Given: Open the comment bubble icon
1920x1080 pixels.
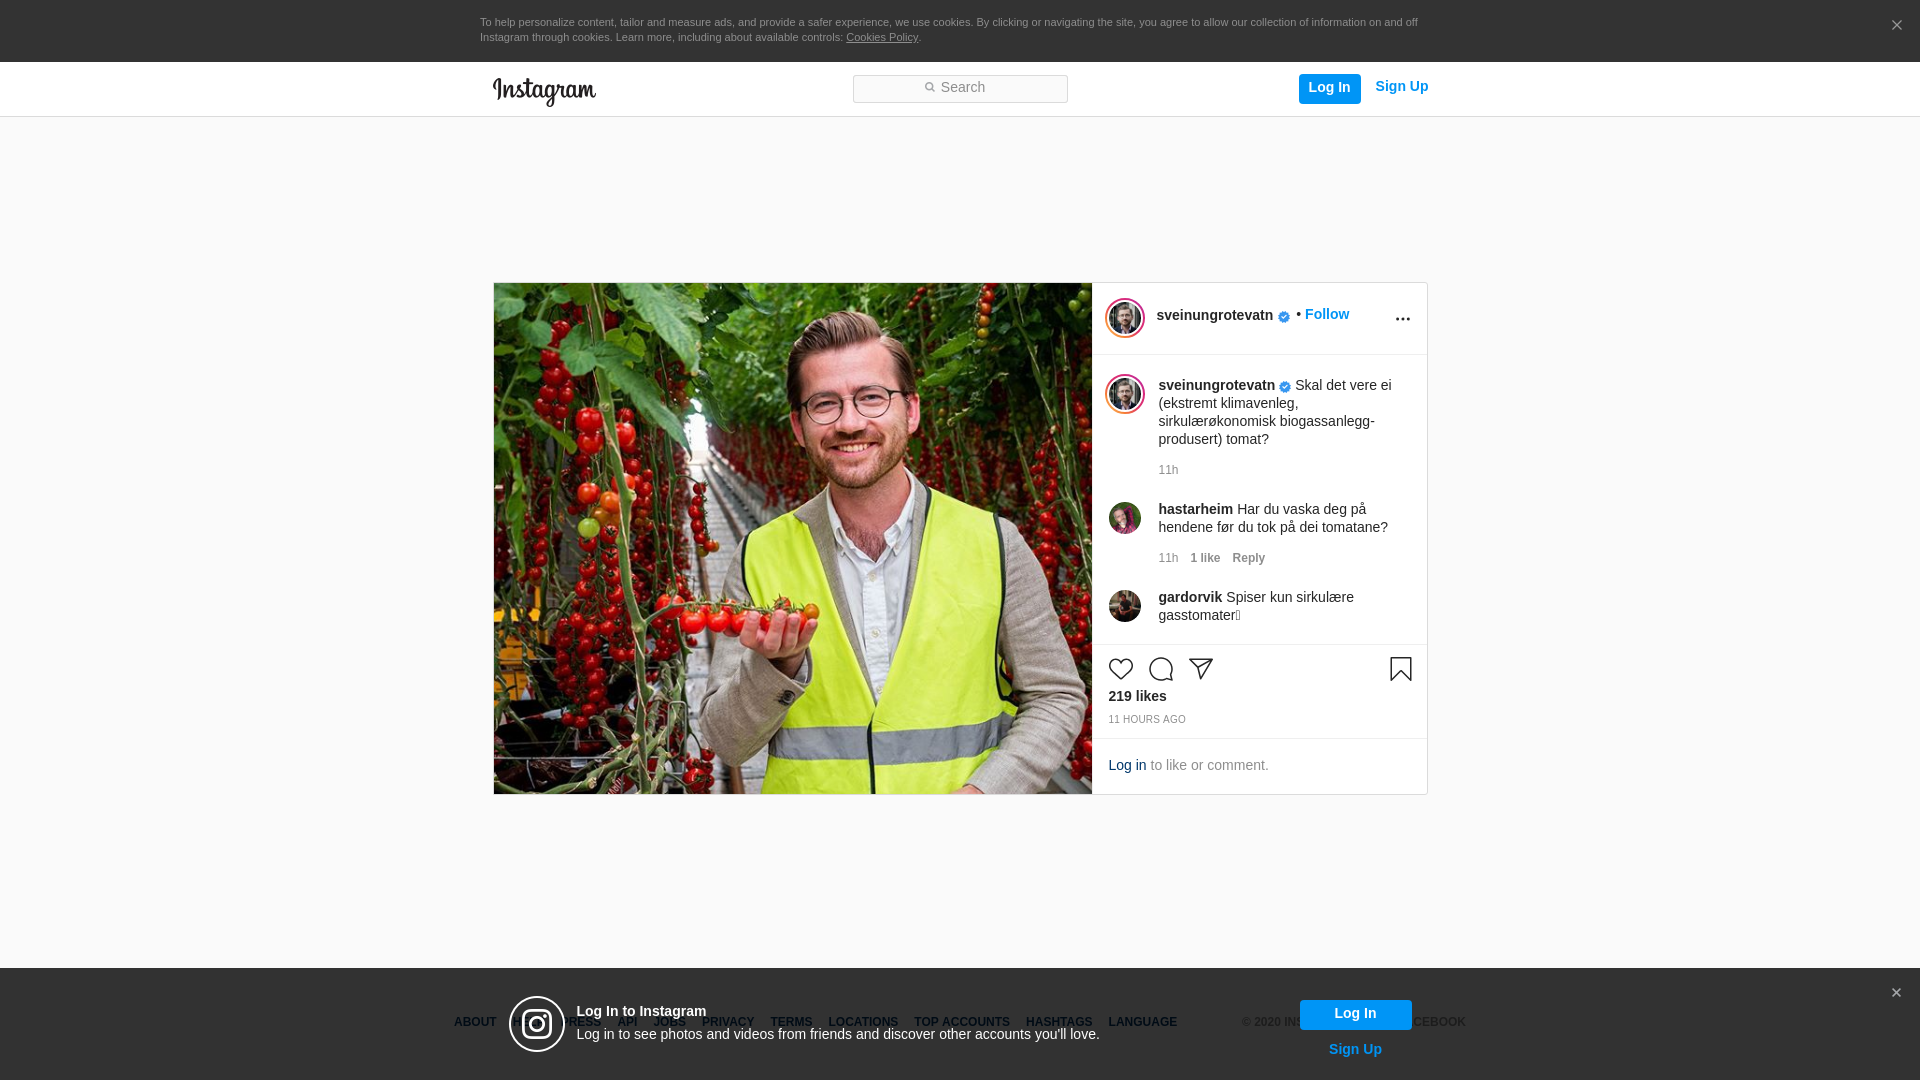Looking at the screenshot, I should point(1160,669).
